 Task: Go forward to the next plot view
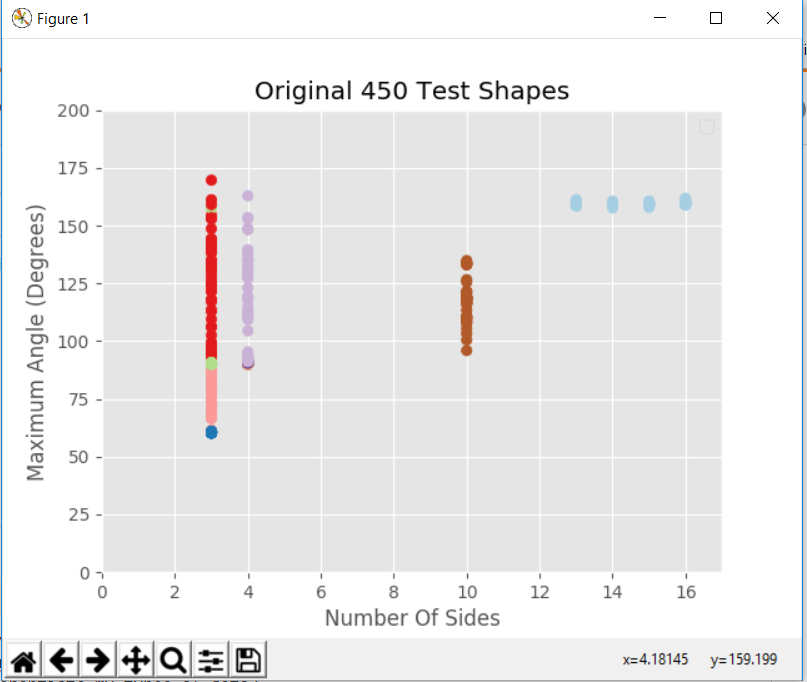click(x=98, y=660)
